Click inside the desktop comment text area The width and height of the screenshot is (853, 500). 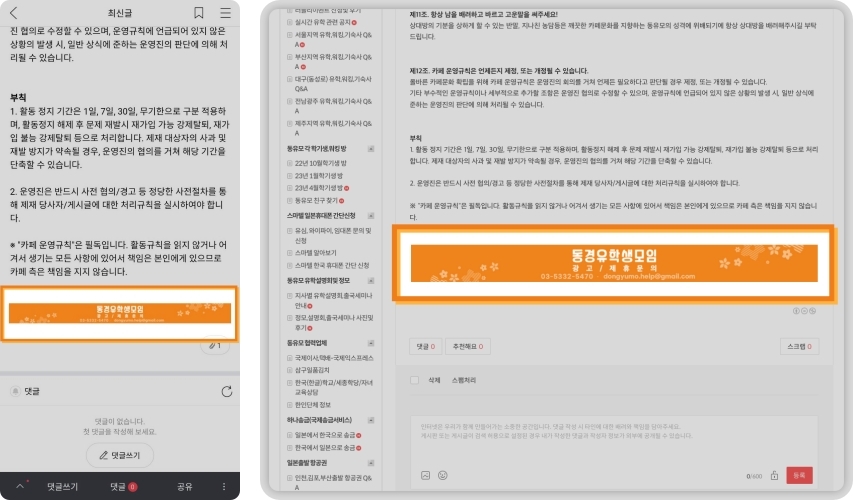coord(614,440)
